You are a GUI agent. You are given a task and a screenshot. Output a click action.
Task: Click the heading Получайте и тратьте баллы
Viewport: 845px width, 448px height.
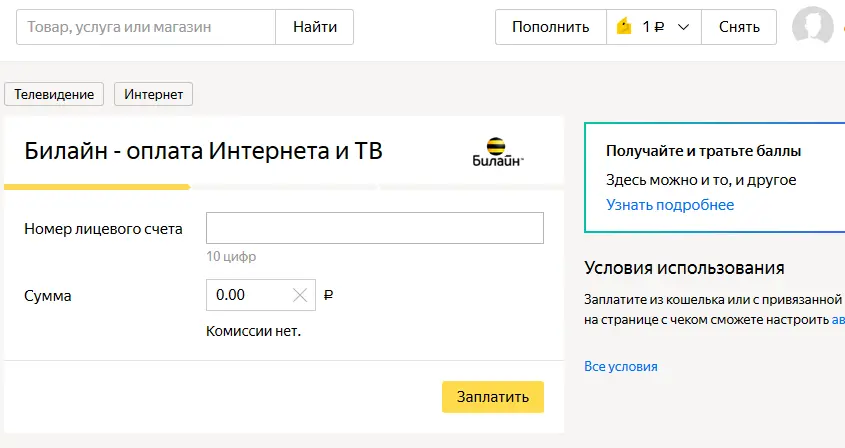[703, 151]
